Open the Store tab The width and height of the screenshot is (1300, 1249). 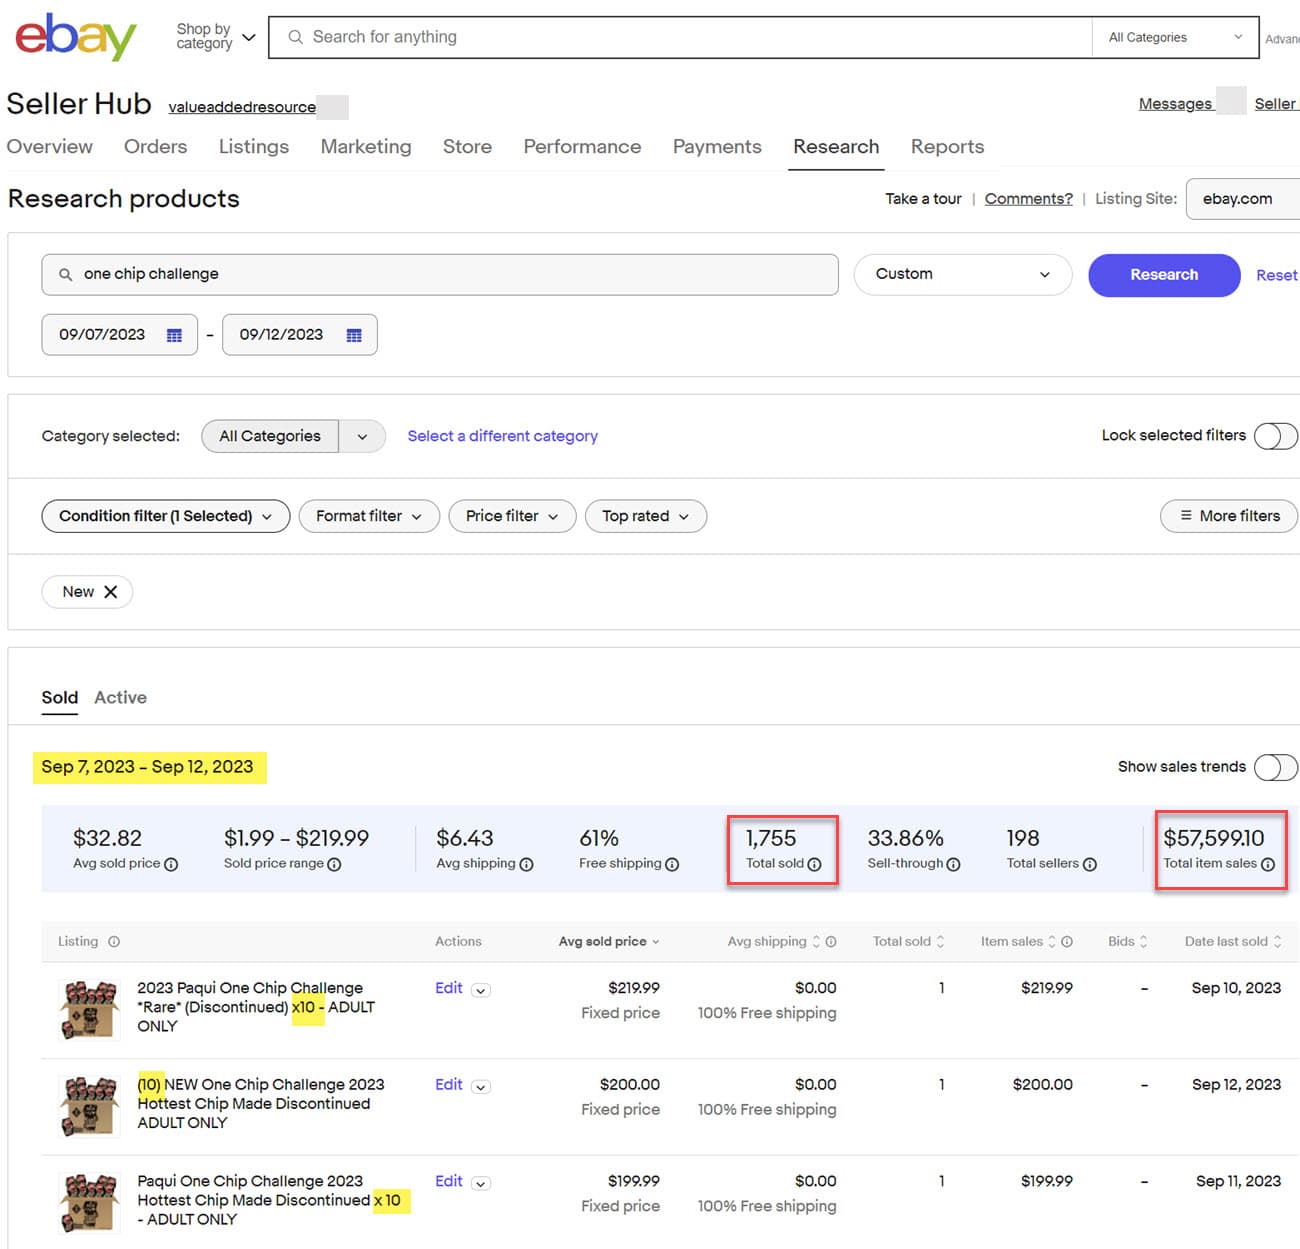pyautogui.click(x=467, y=146)
